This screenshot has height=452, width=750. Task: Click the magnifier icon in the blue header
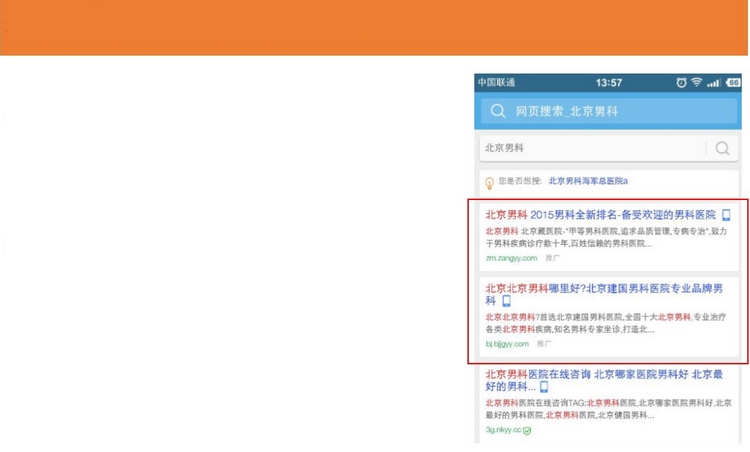(497, 111)
